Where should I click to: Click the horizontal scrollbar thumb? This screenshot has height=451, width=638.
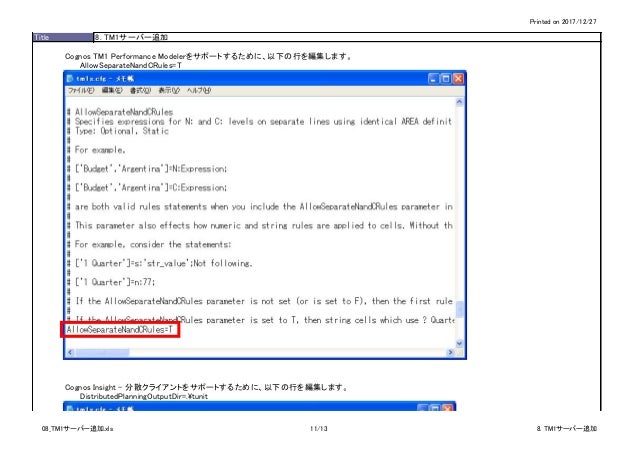[102, 352]
